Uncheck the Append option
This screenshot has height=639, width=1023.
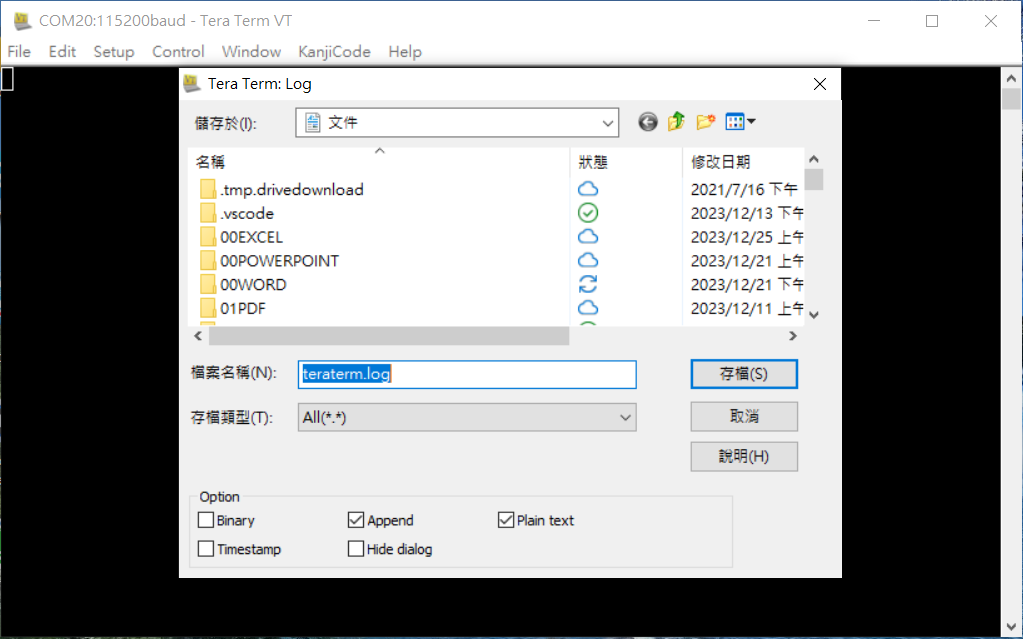click(x=356, y=520)
